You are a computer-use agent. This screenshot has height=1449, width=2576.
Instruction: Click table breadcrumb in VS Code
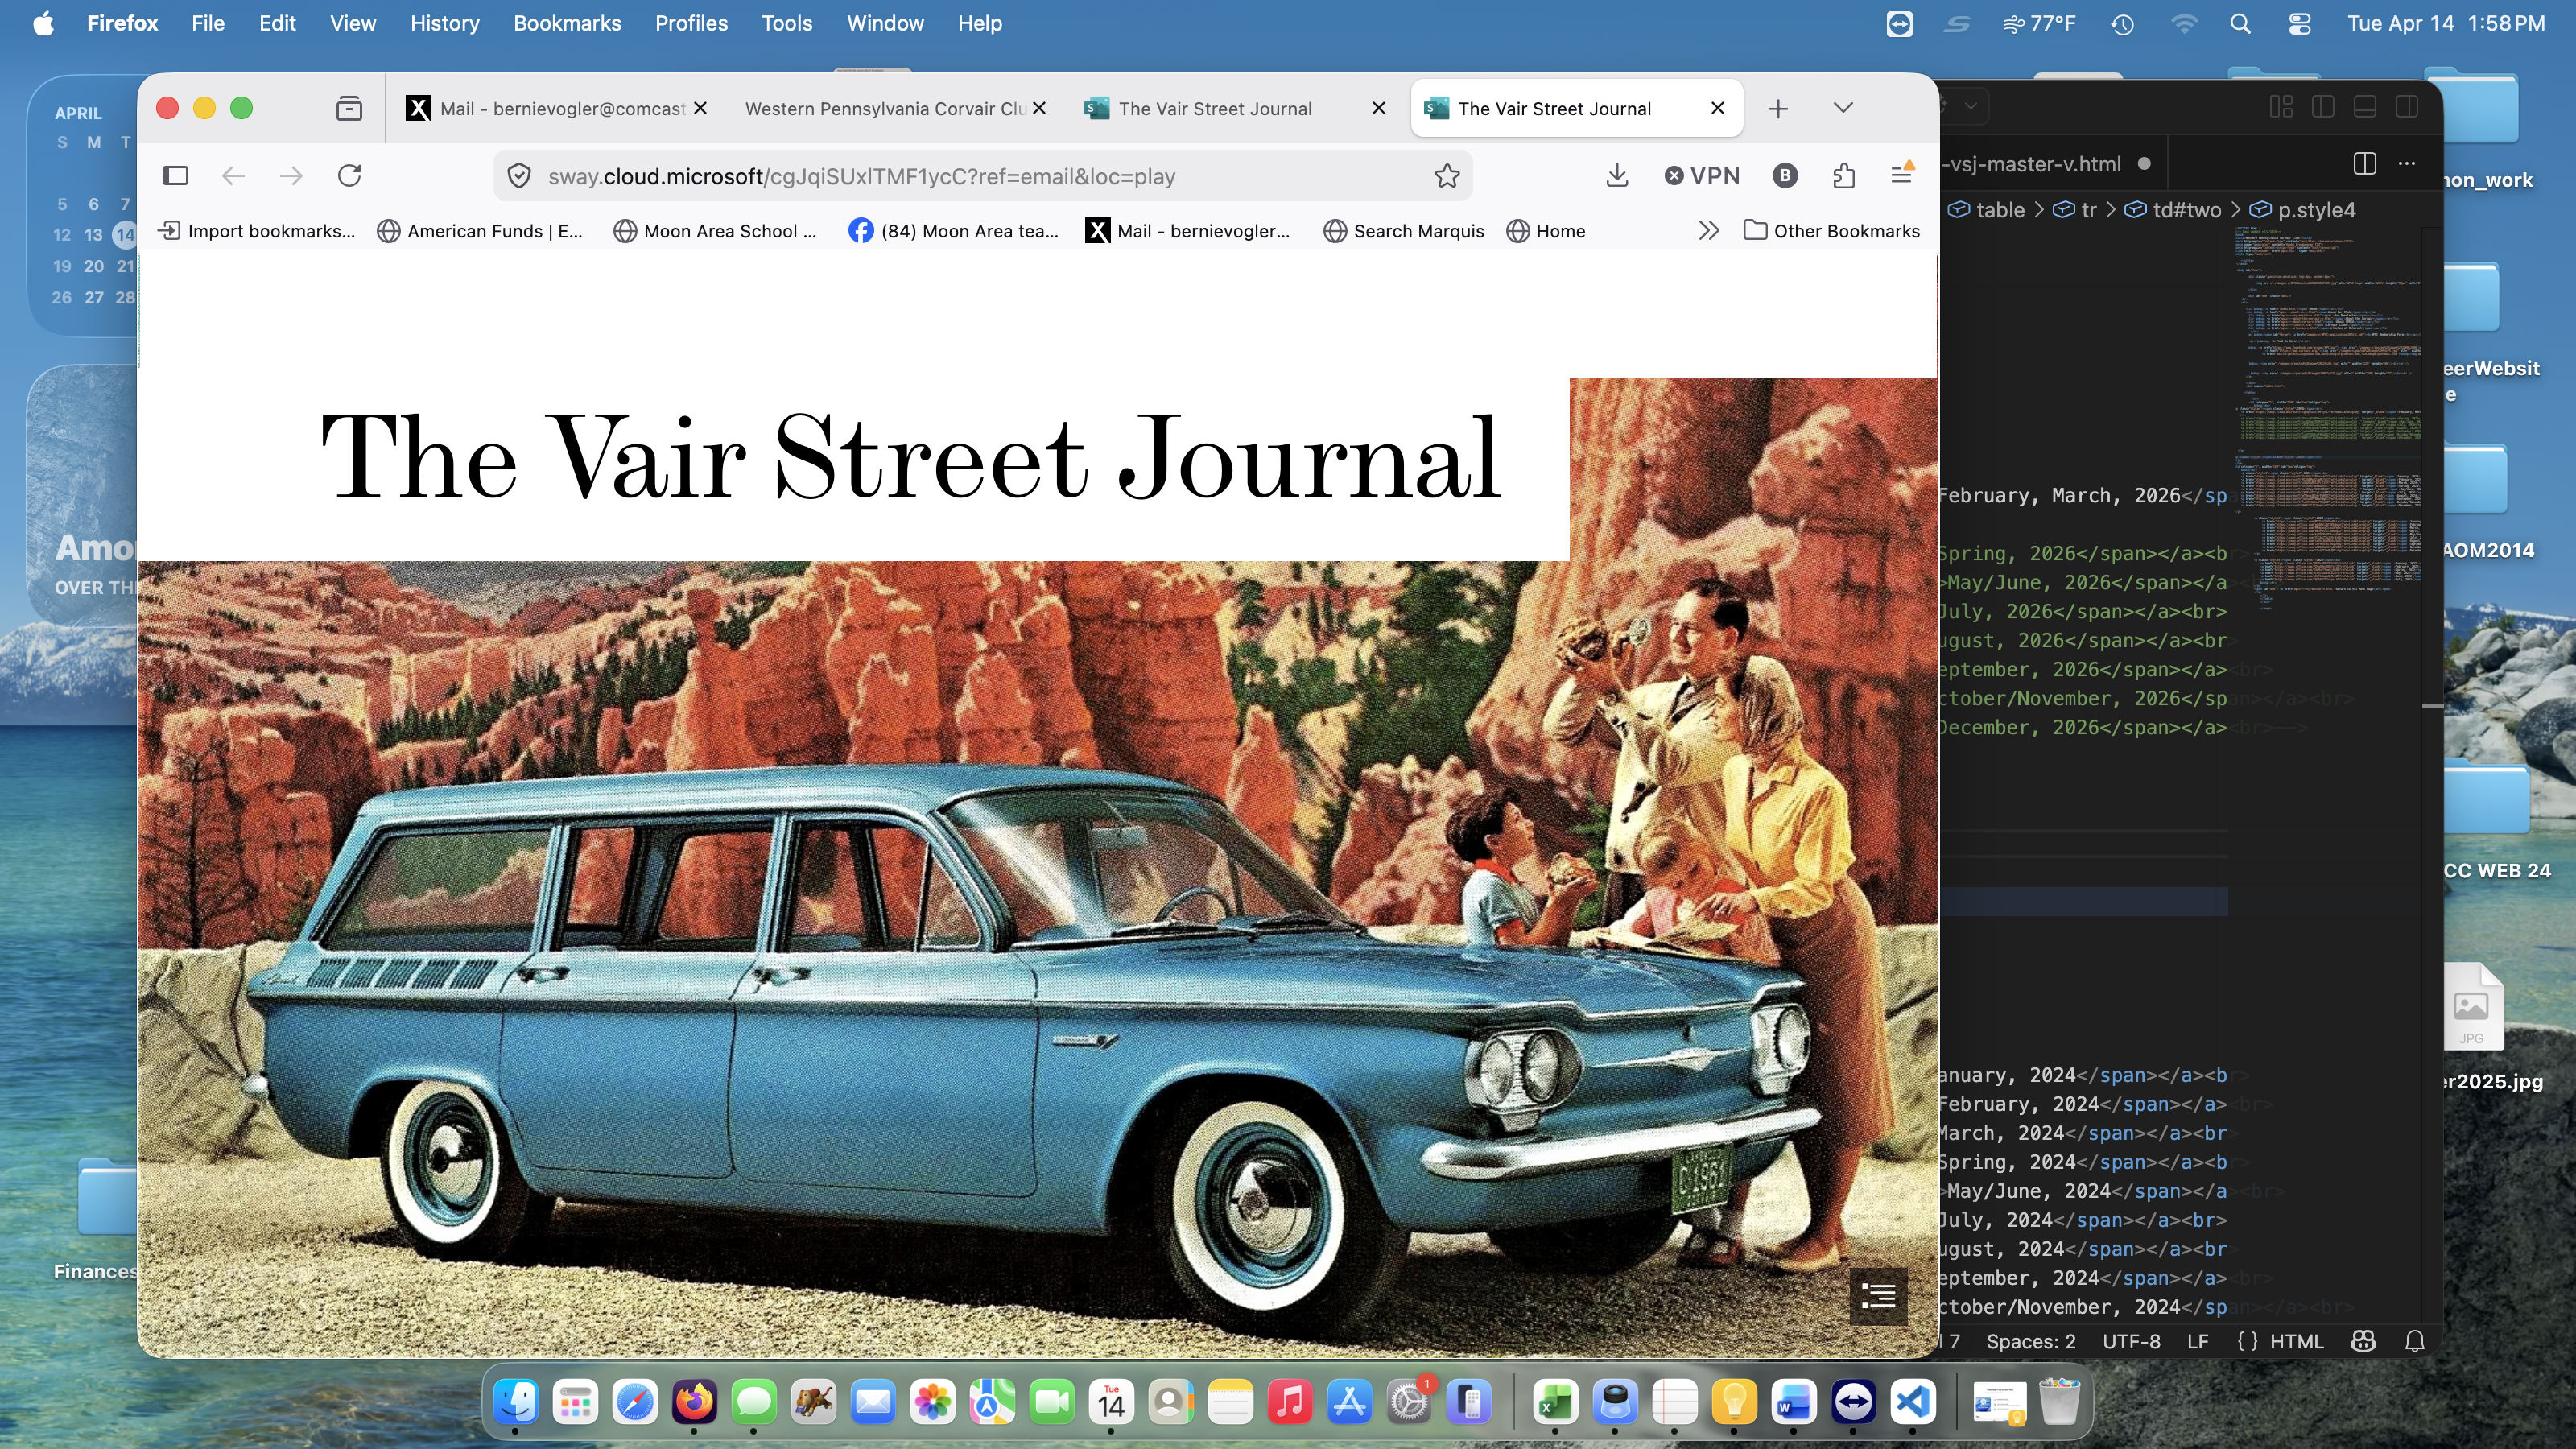(x=1999, y=210)
